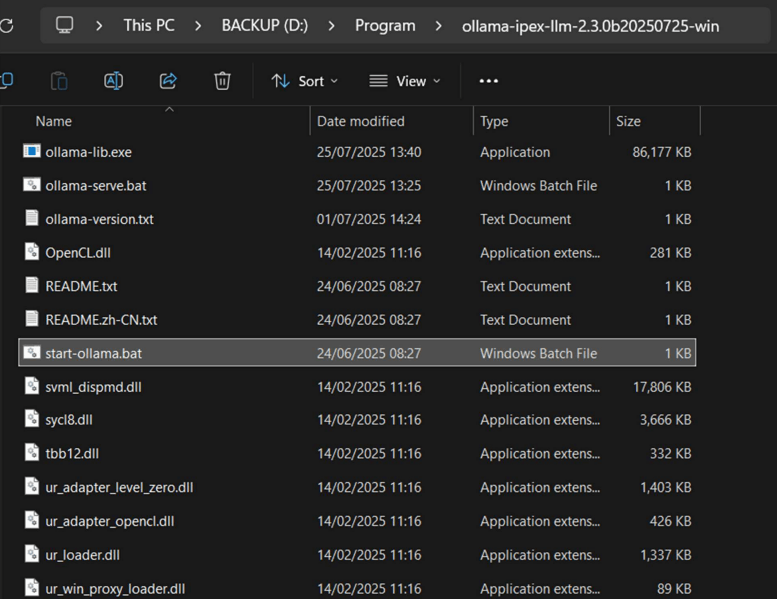Sort files by Size column header
This screenshot has width=777, height=599.
[628, 121]
